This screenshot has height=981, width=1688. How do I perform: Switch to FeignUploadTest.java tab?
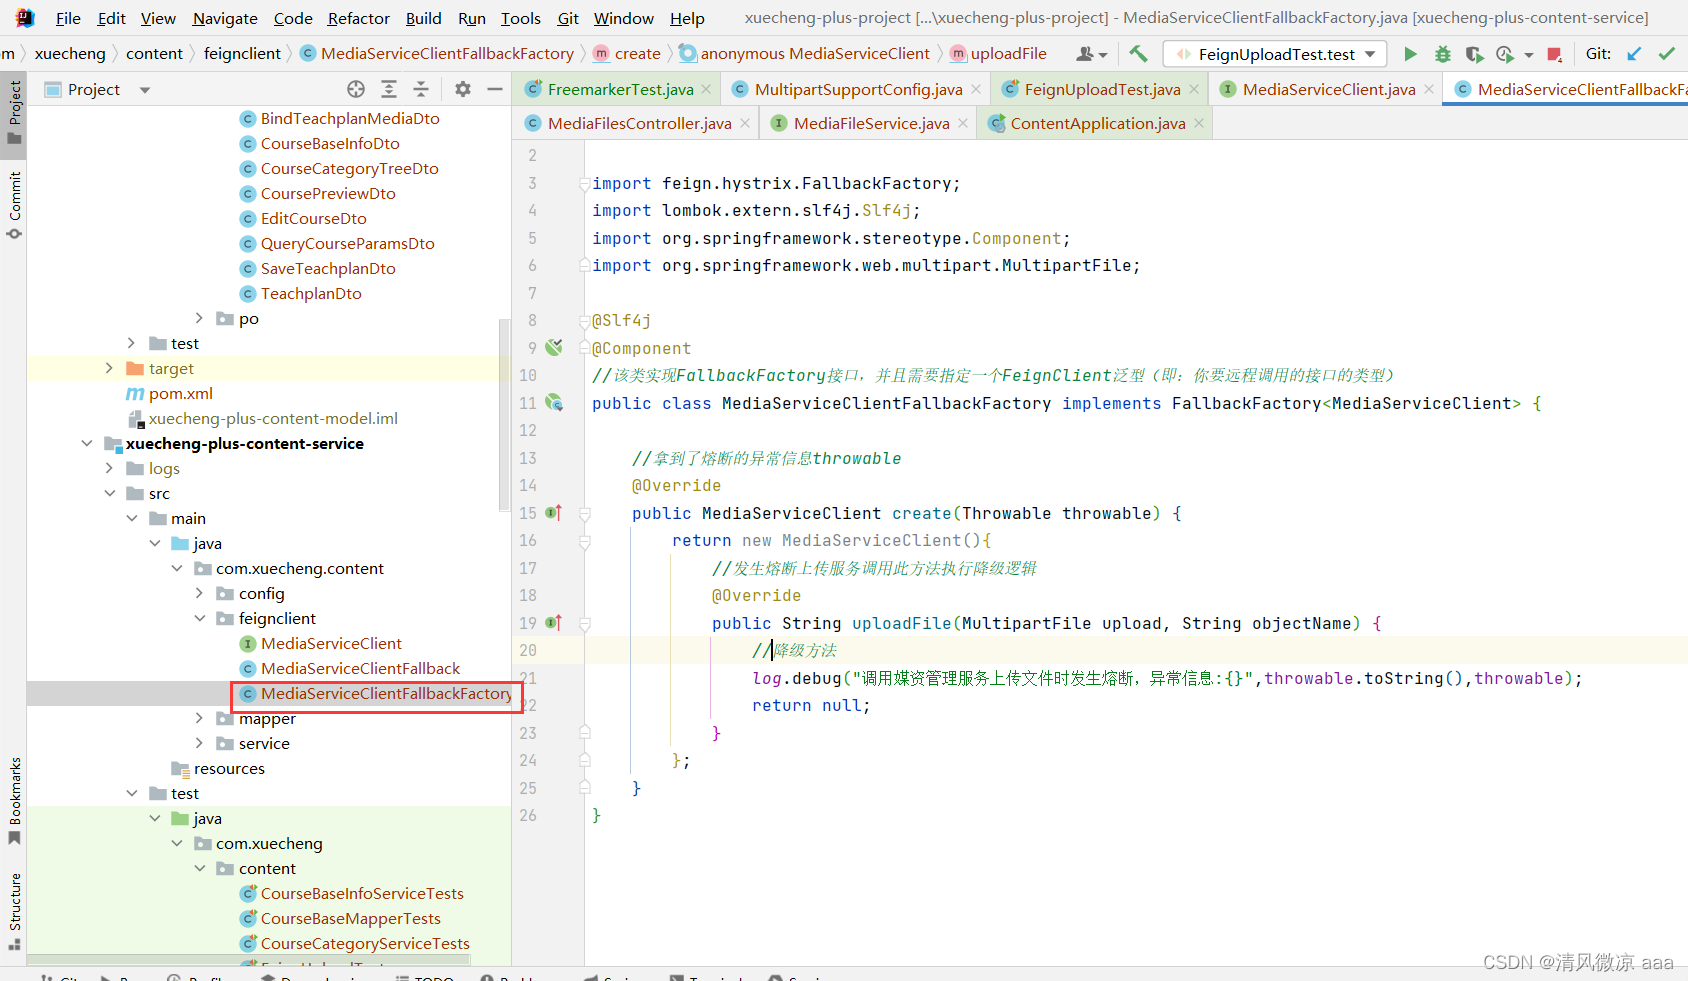[x=1102, y=89]
